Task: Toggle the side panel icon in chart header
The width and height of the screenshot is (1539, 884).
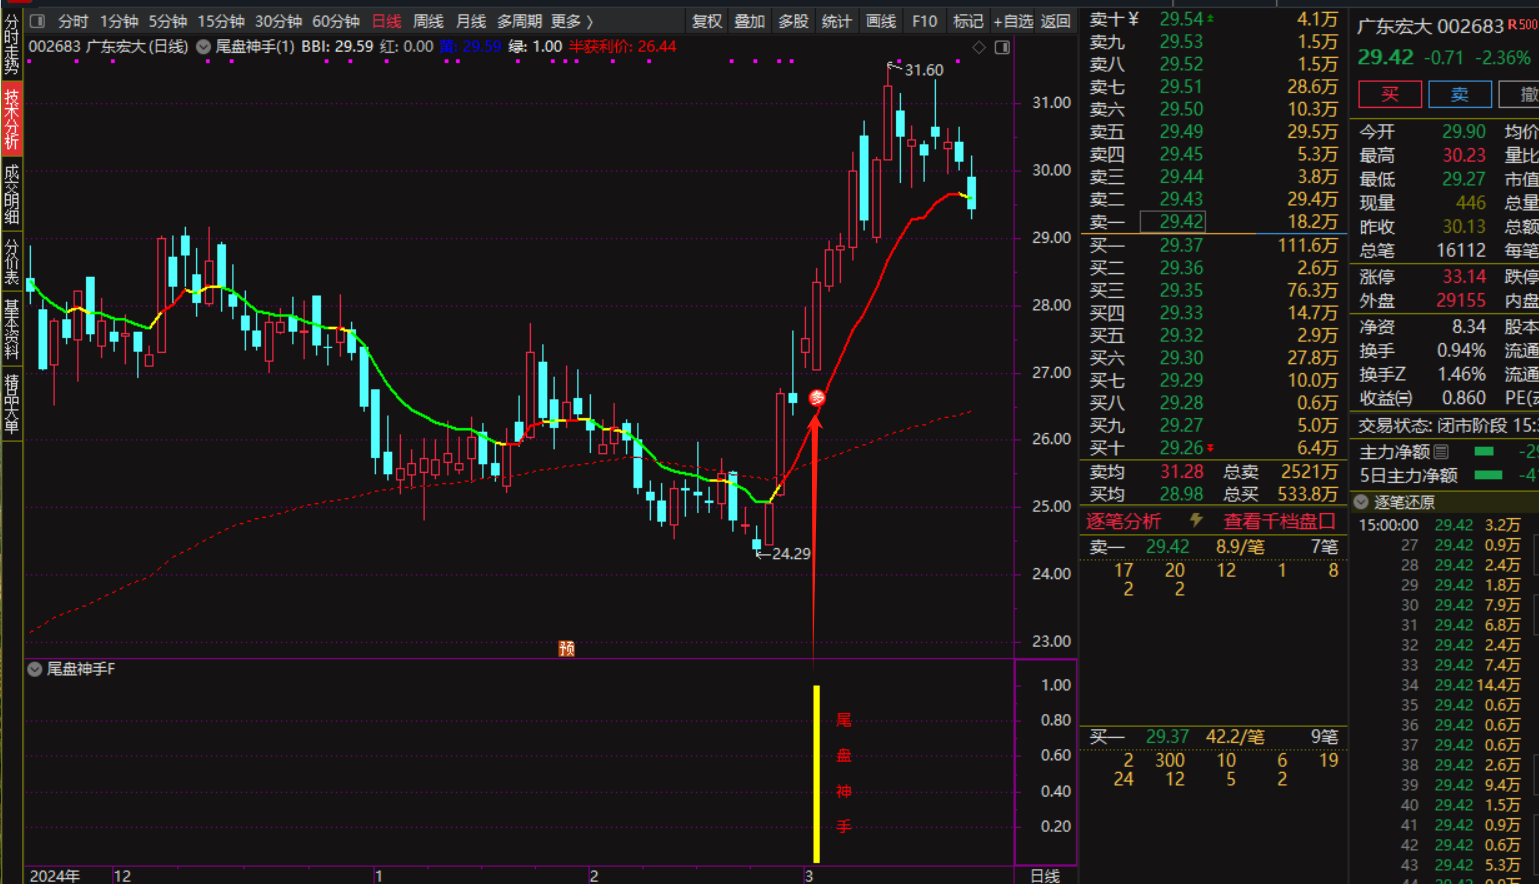Action: 1002,47
